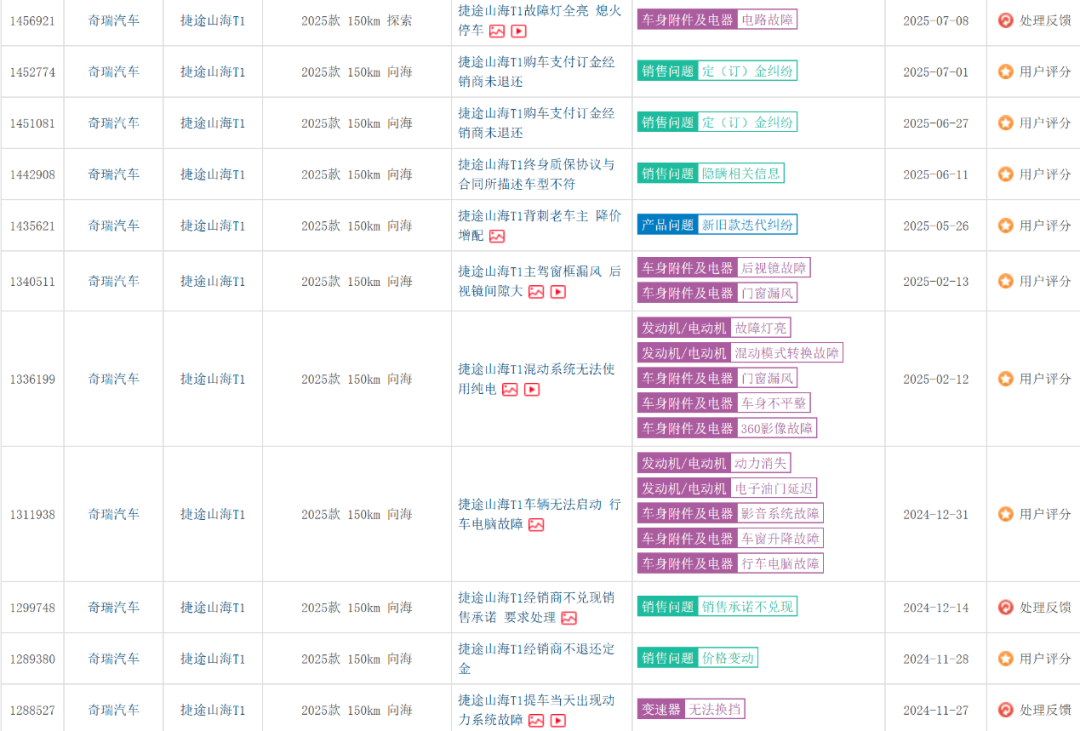The height and width of the screenshot is (731, 1080).
Task: Click 处理反馈 status icon for complaint 1456921
Action: (x=1006, y=20)
